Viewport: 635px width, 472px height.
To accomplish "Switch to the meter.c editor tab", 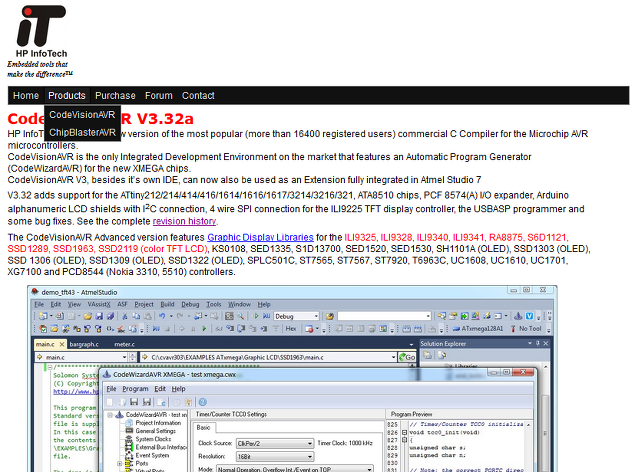I will pyautogui.click(x=124, y=344).
